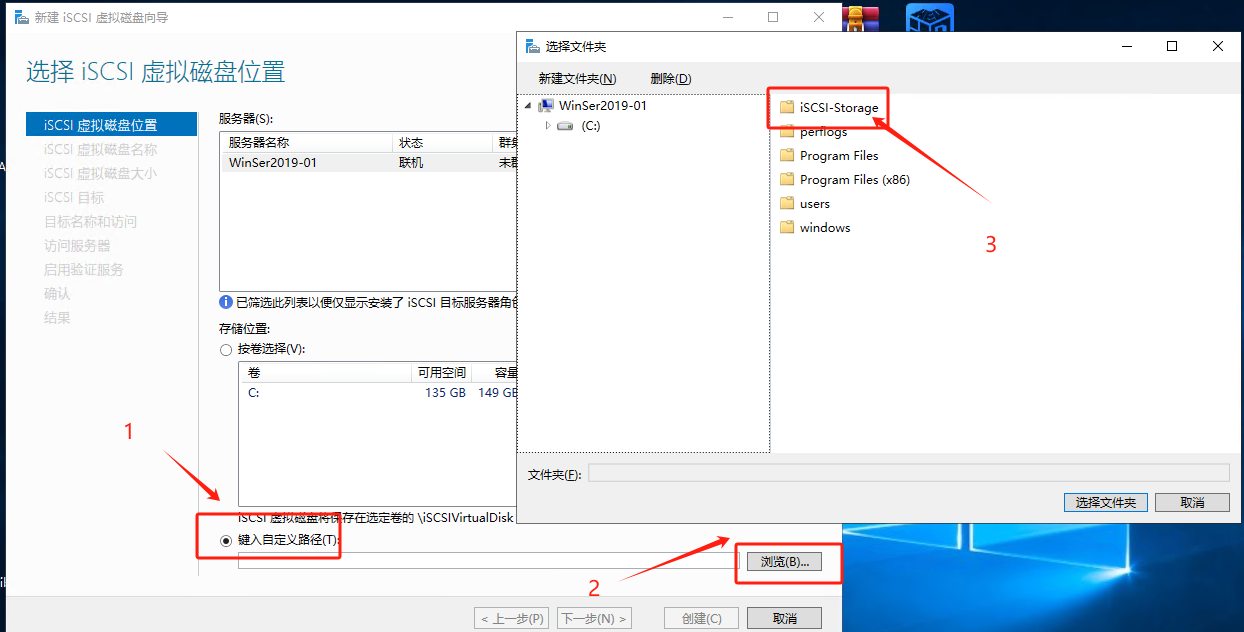Image resolution: width=1244 pixels, height=632 pixels.
Task: Click the (C:) drive icon
Action: click(x=566, y=126)
